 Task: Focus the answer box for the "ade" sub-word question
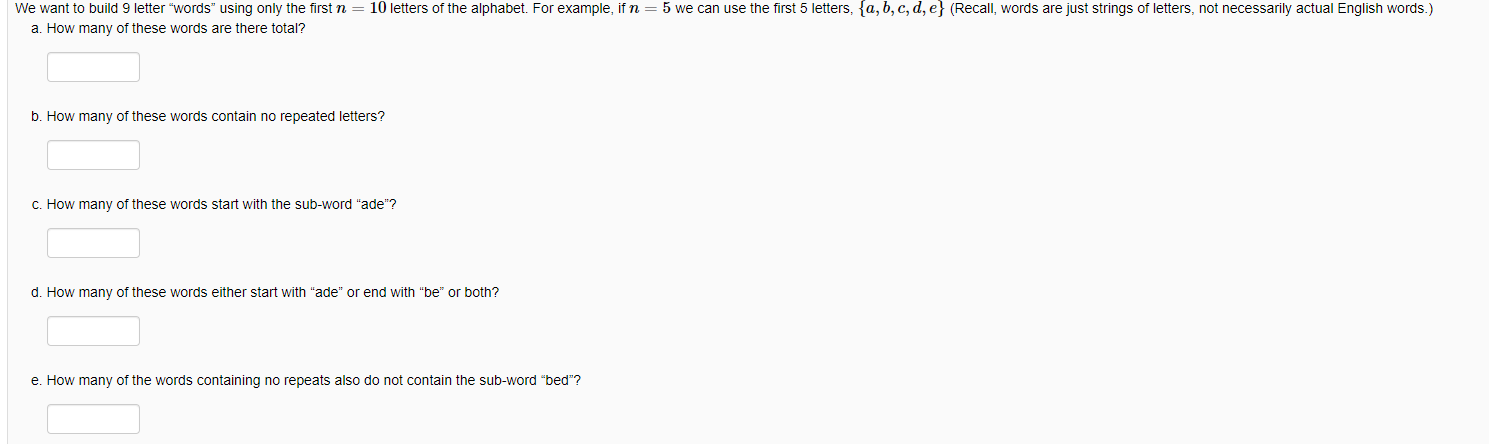[x=93, y=243]
